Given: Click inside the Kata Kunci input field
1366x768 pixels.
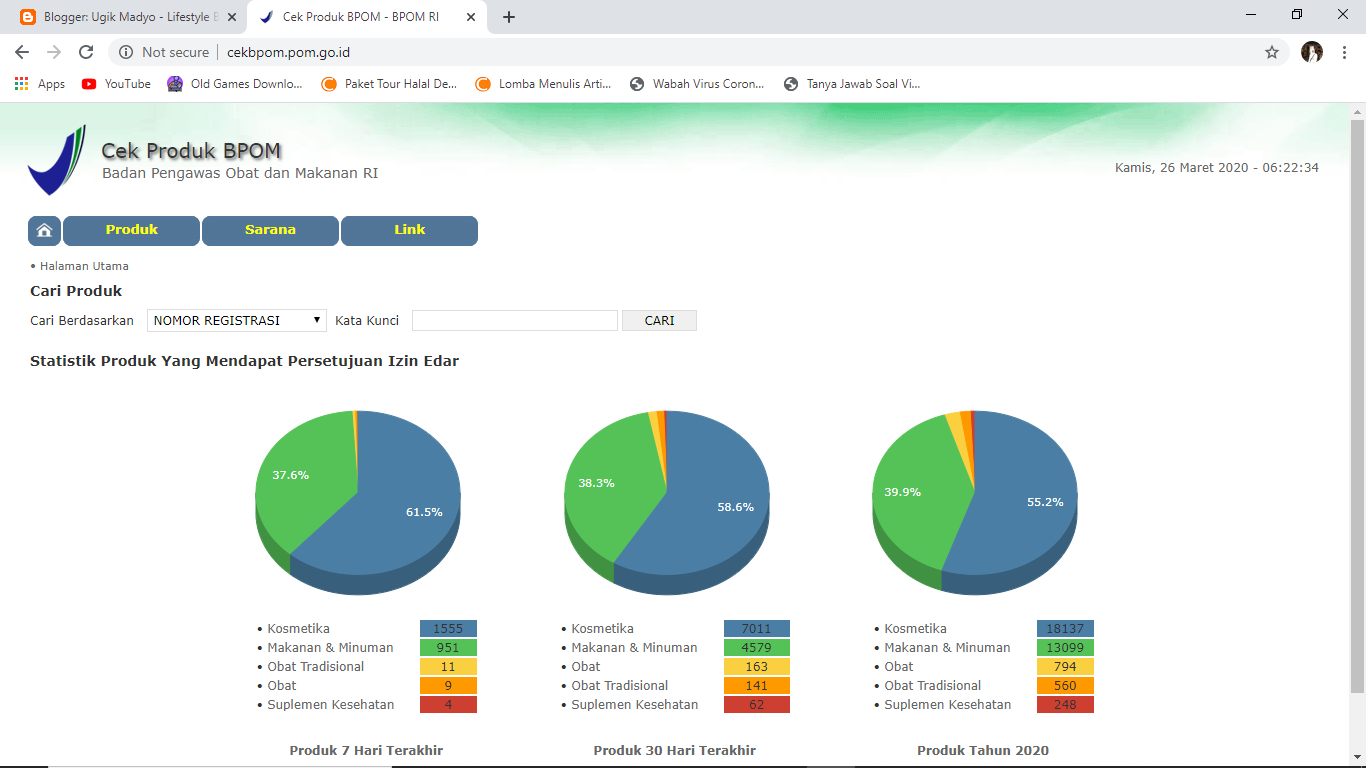Looking at the screenshot, I should pyautogui.click(x=514, y=320).
